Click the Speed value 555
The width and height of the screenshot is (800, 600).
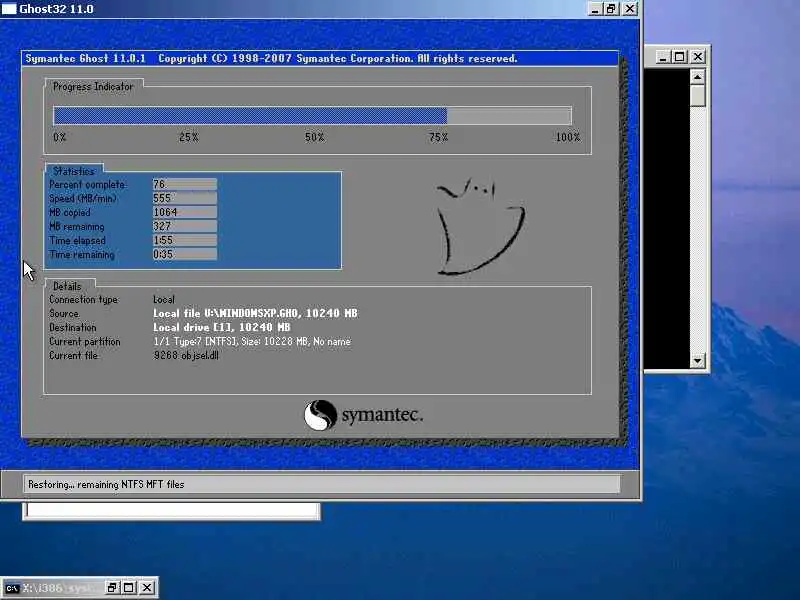(184, 198)
